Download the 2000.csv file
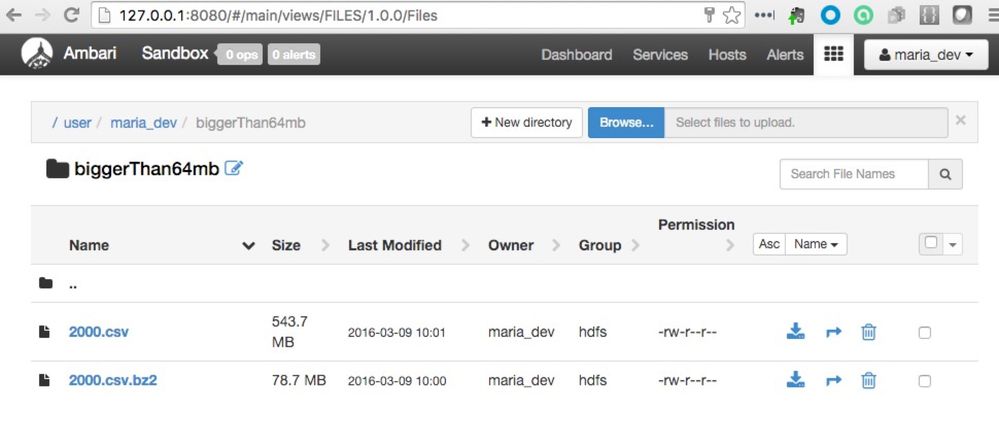 point(796,332)
